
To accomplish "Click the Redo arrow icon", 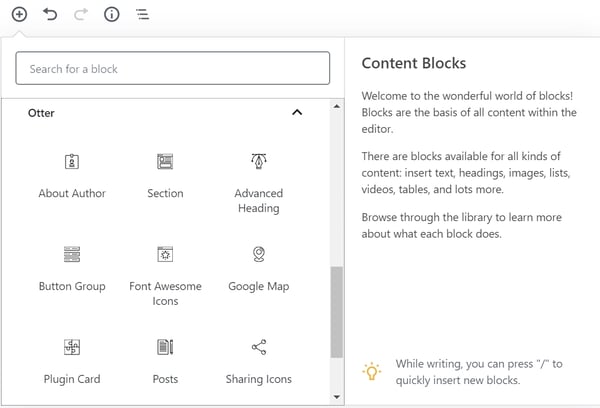I will [x=80, y=15].
